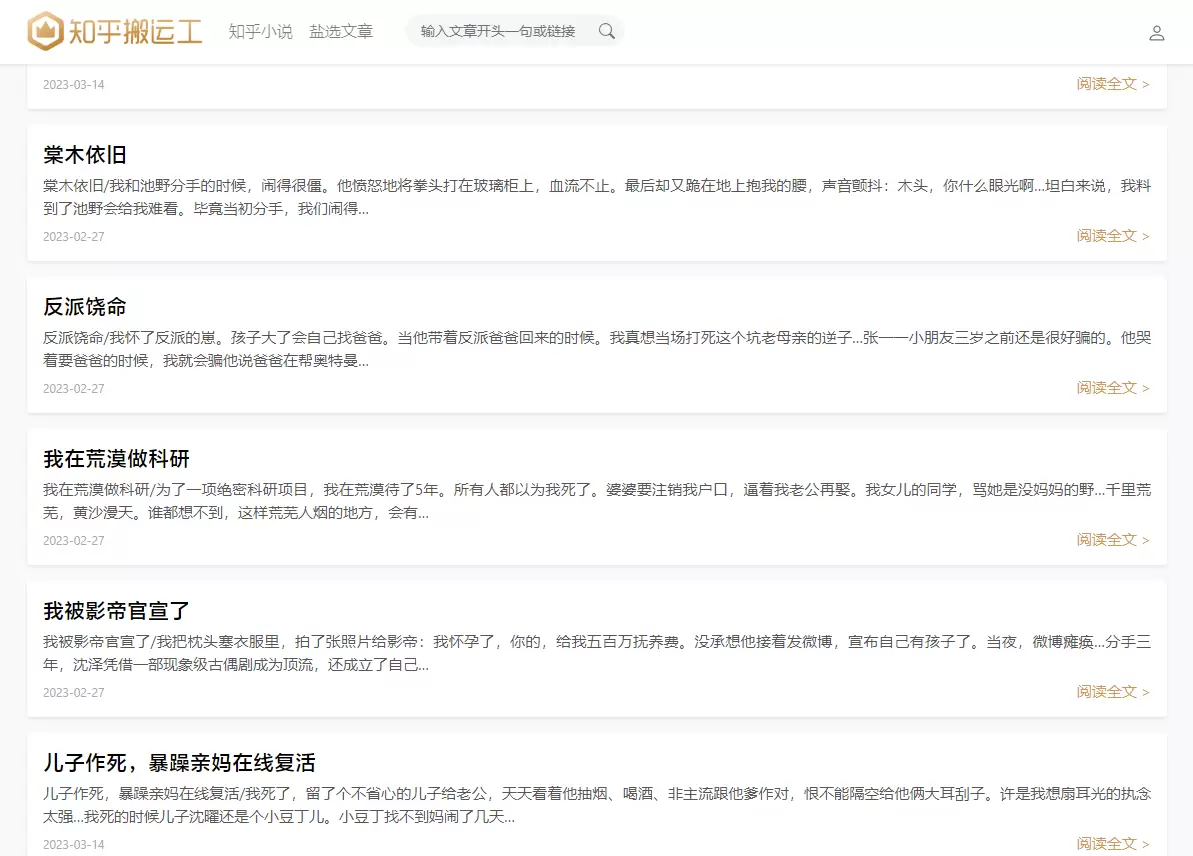
Task: Click the 2023-02-27 date under 棠木依旧
Action: click(x=74, y=237)
